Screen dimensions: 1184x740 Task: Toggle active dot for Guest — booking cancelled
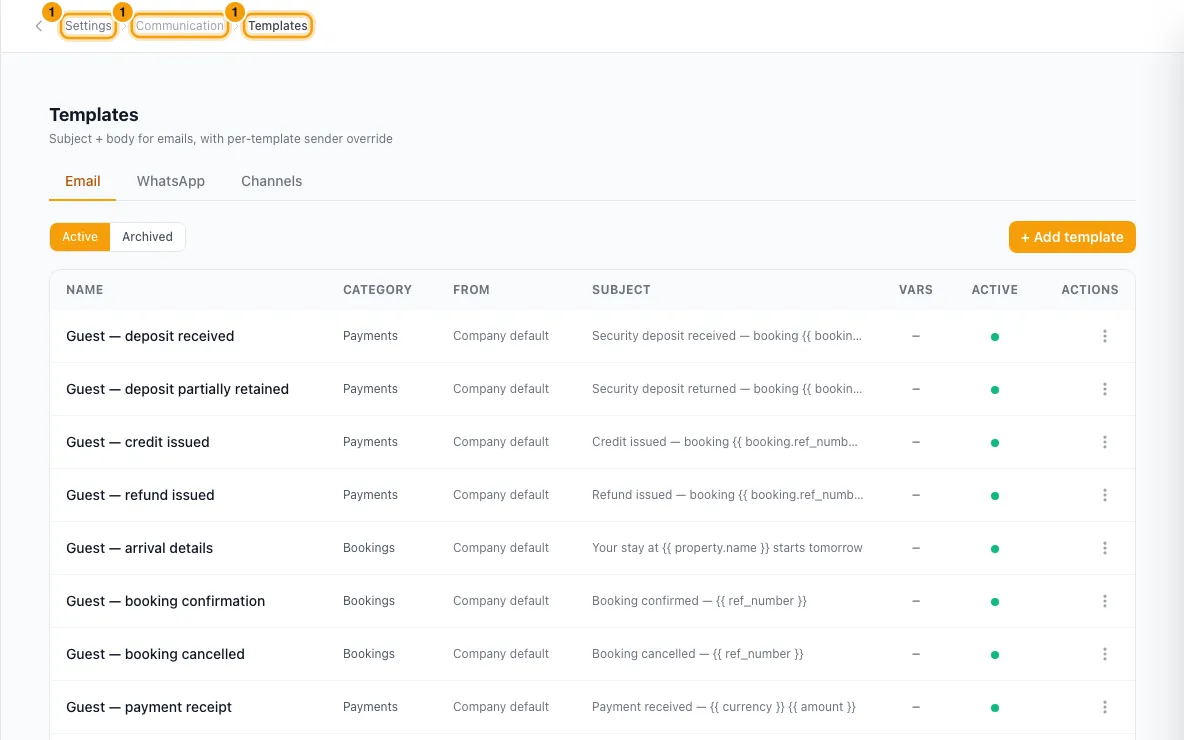994,655
